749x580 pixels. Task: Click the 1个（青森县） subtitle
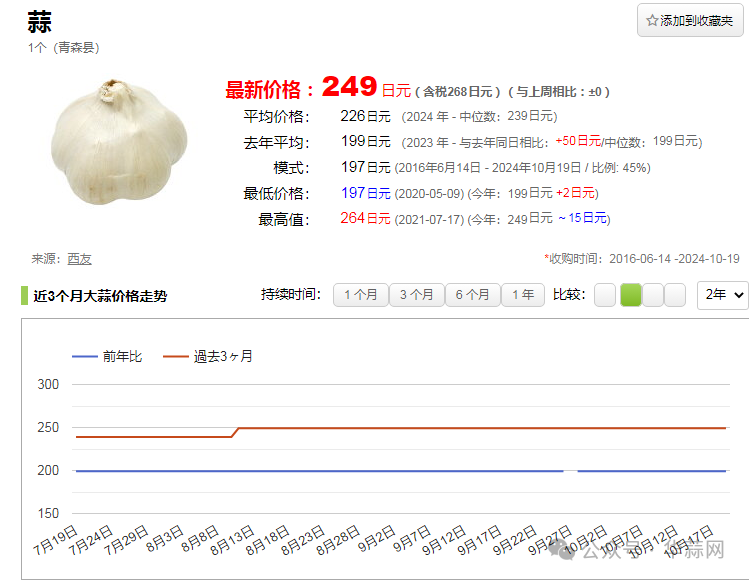point(64,48)
